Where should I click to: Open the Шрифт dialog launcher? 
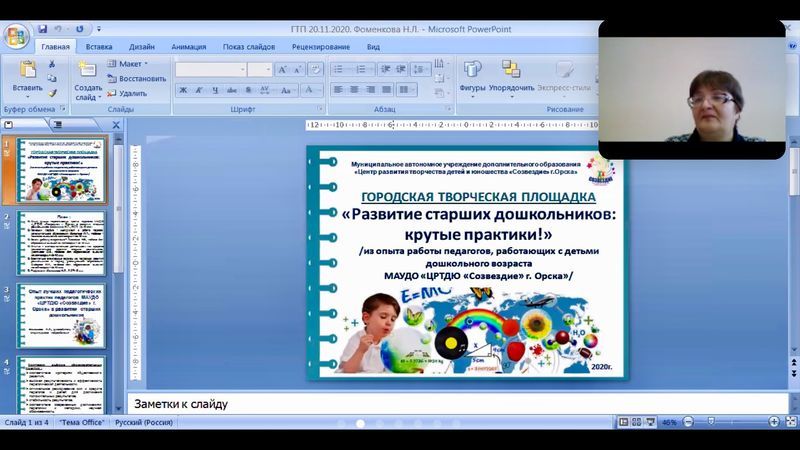coord(320,109)
